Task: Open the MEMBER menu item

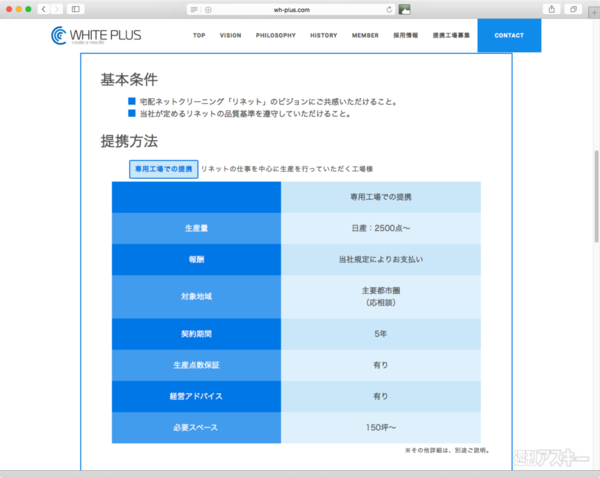Action: 365,35
